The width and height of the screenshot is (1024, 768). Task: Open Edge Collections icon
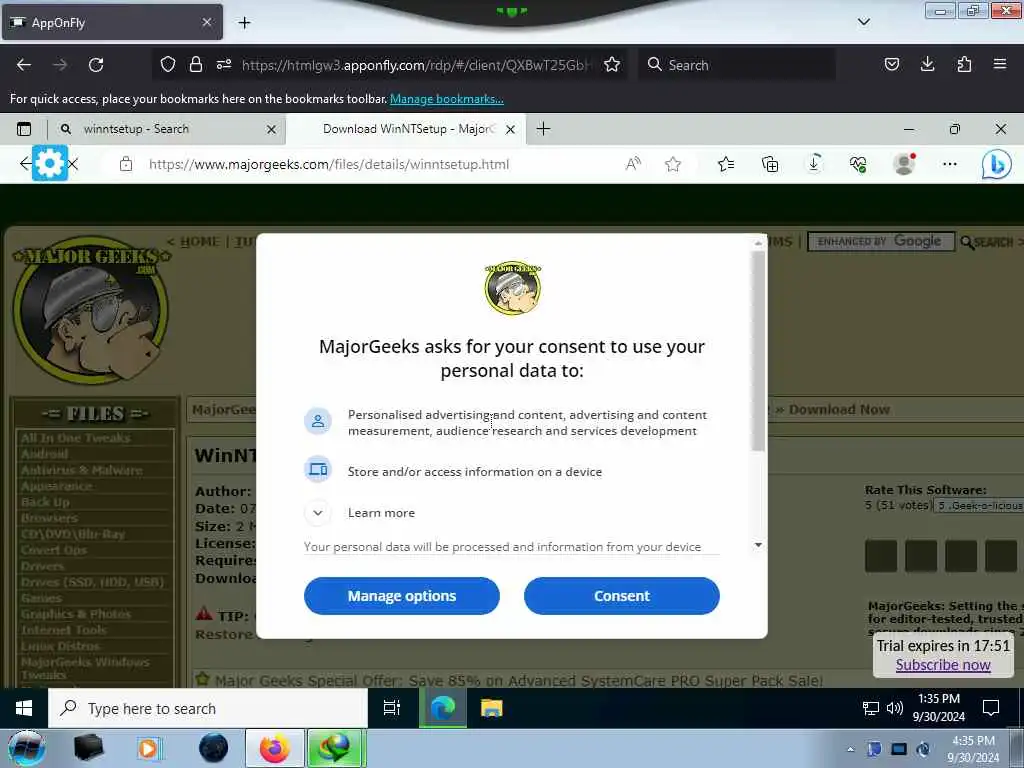pyautogui.click(x=770, y=164)
